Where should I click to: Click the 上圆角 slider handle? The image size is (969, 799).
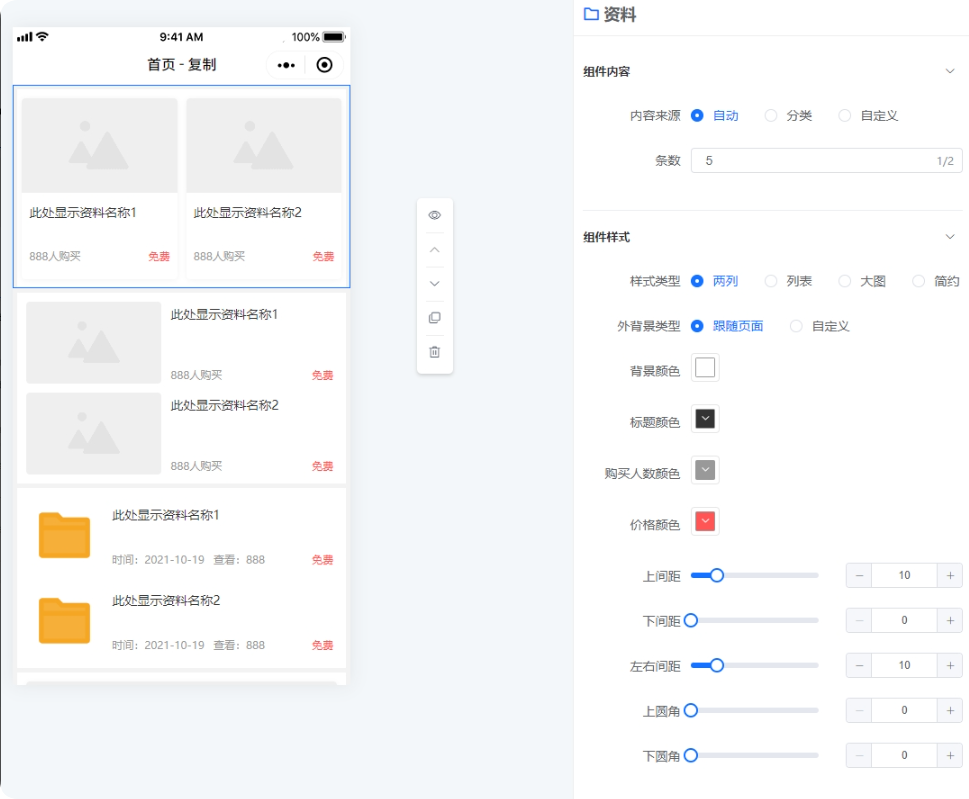tap(691, 711)
